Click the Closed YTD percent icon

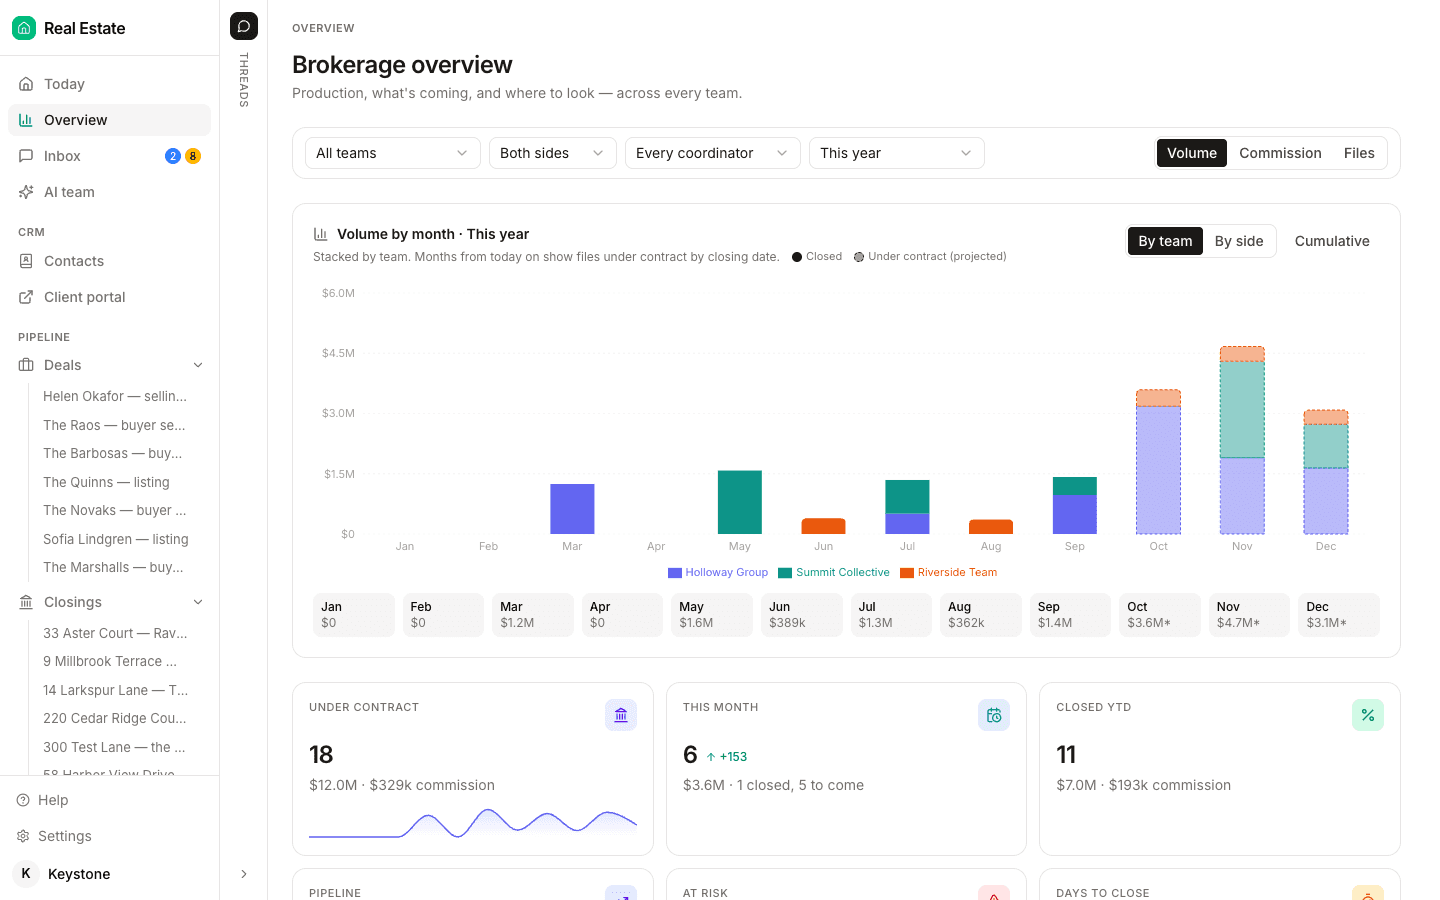(1368, 715)
